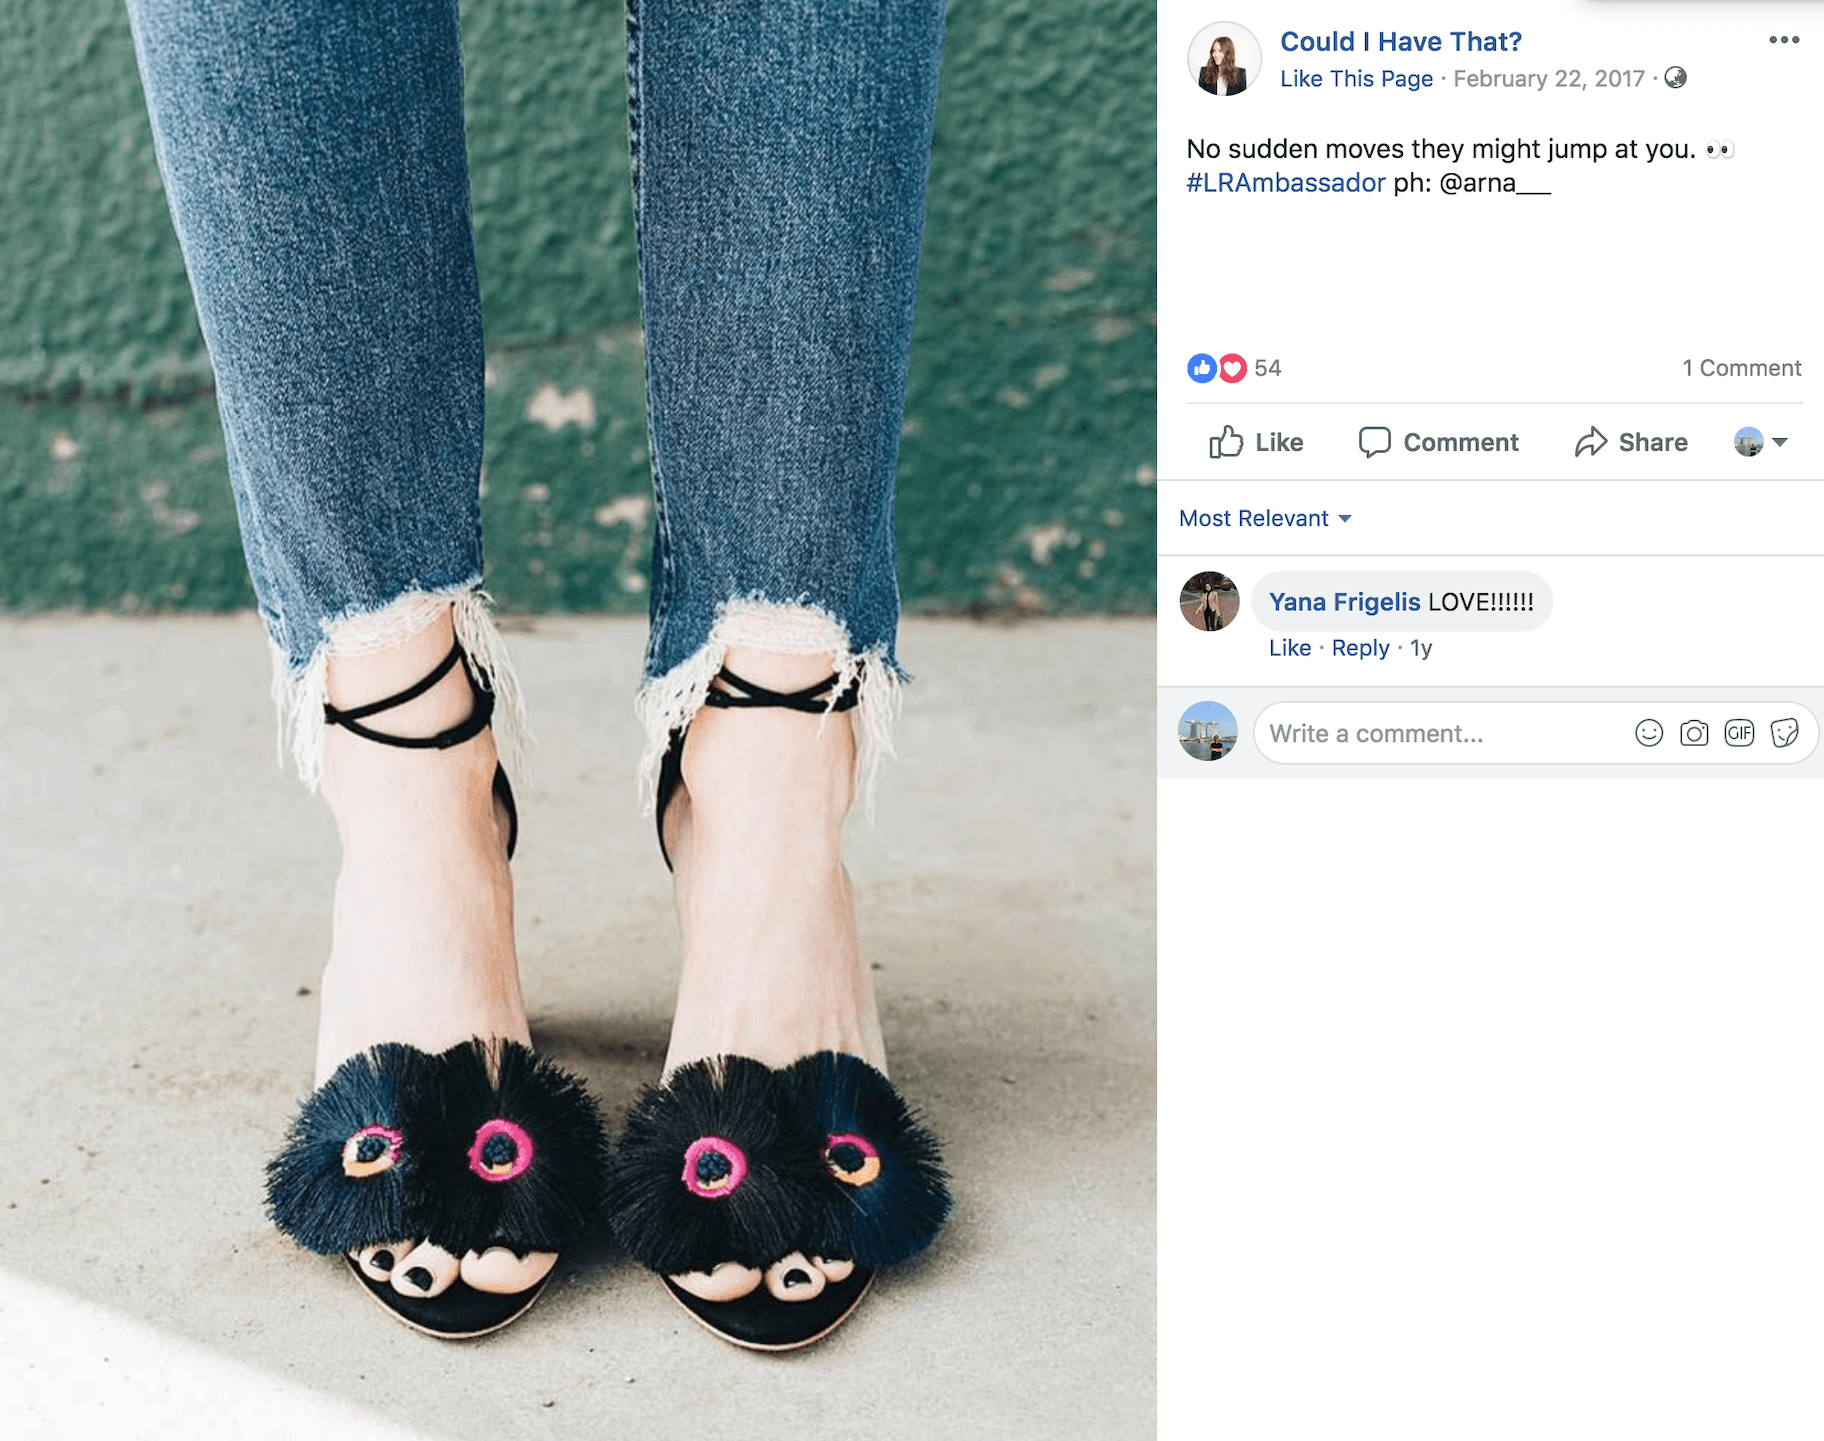
Task: Click Like This Page link
Action: [x=1356, y=78]
